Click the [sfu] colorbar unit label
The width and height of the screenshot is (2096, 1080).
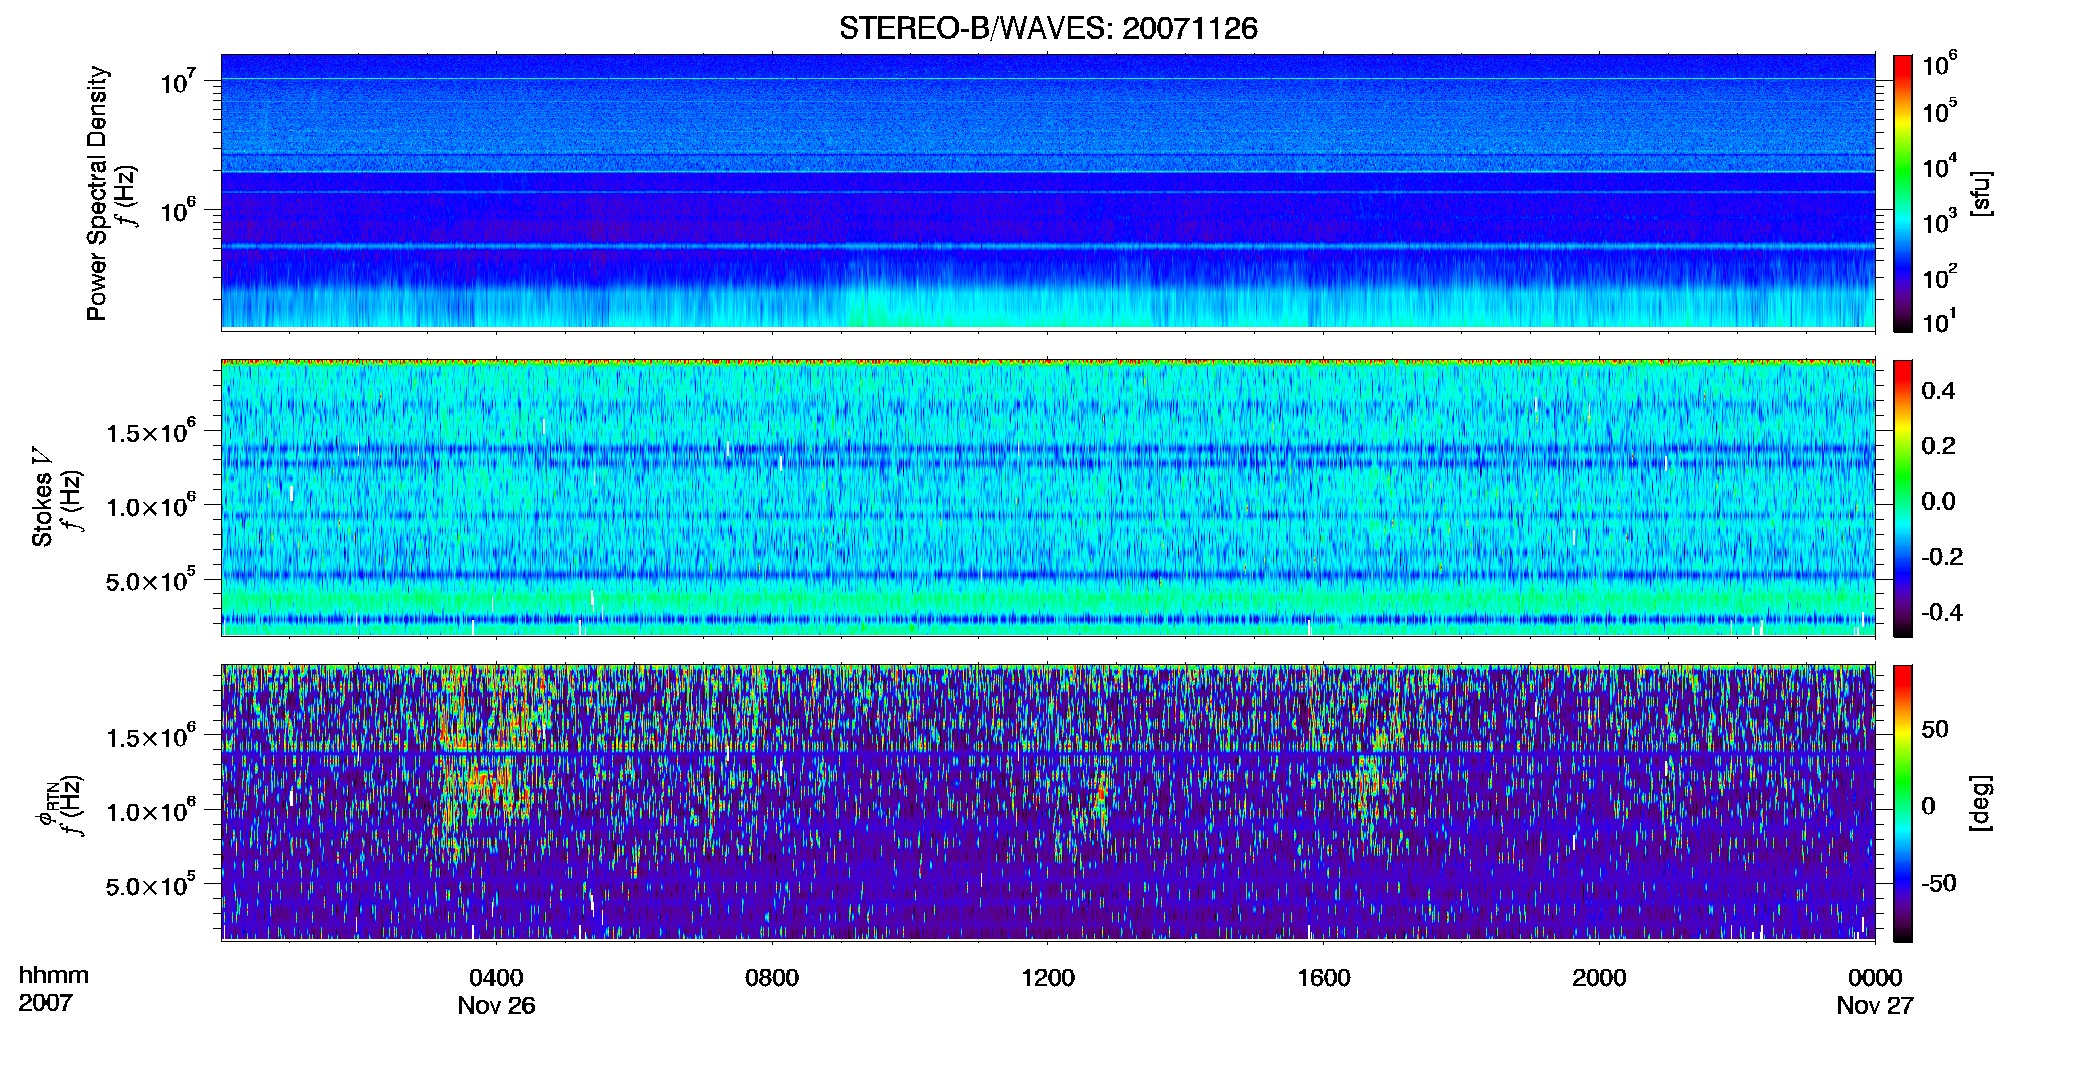click(1979, 193)
